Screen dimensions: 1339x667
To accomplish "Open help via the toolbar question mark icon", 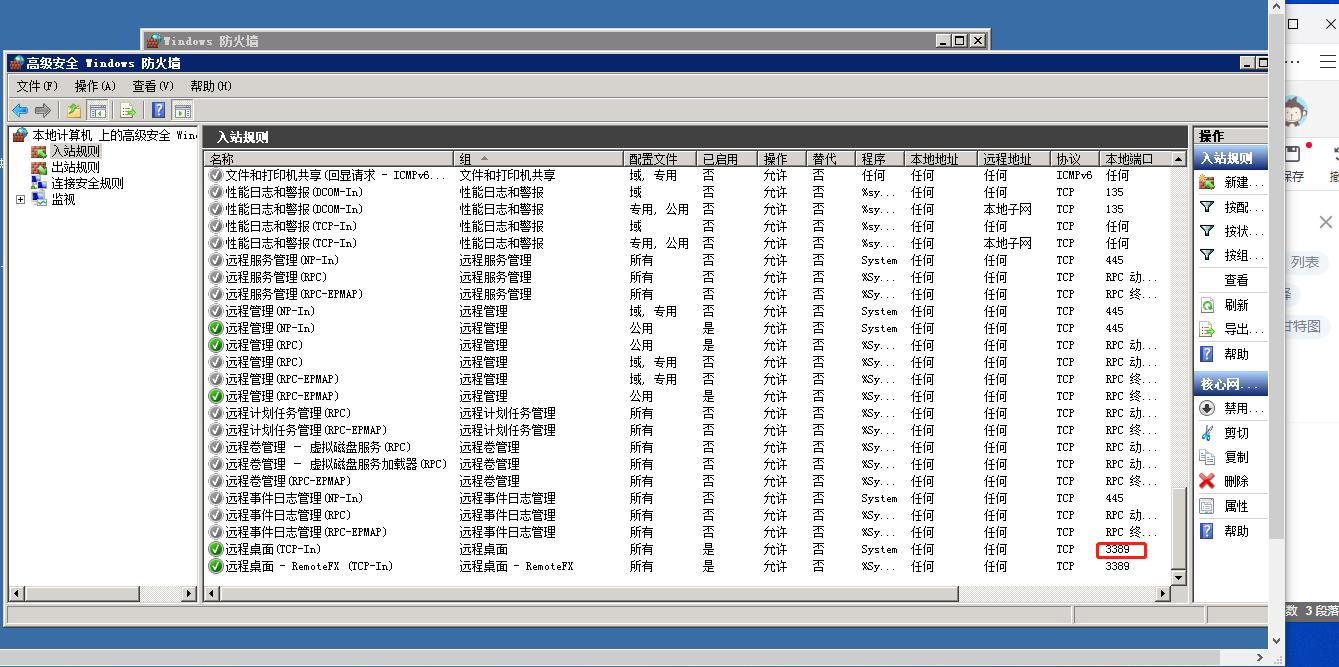I will click(159, 110).
